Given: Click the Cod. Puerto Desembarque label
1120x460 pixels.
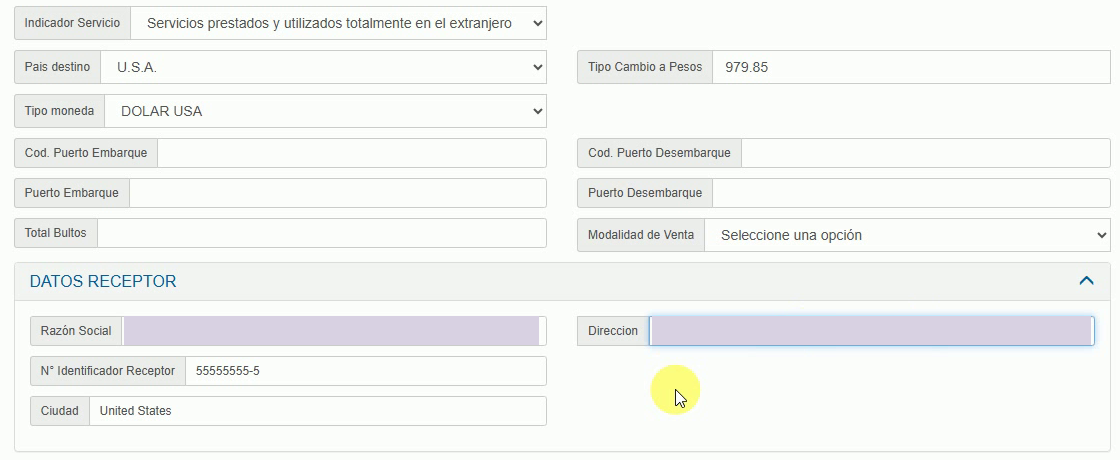Looking at the screenshot, I should point(659,153).
